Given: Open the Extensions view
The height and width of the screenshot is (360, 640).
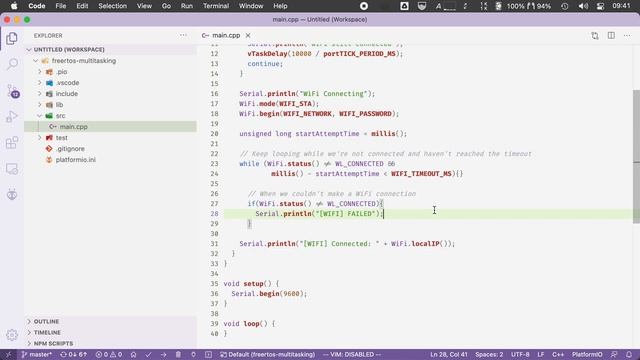Looking at the screenshot, I should tap(12, 143).
